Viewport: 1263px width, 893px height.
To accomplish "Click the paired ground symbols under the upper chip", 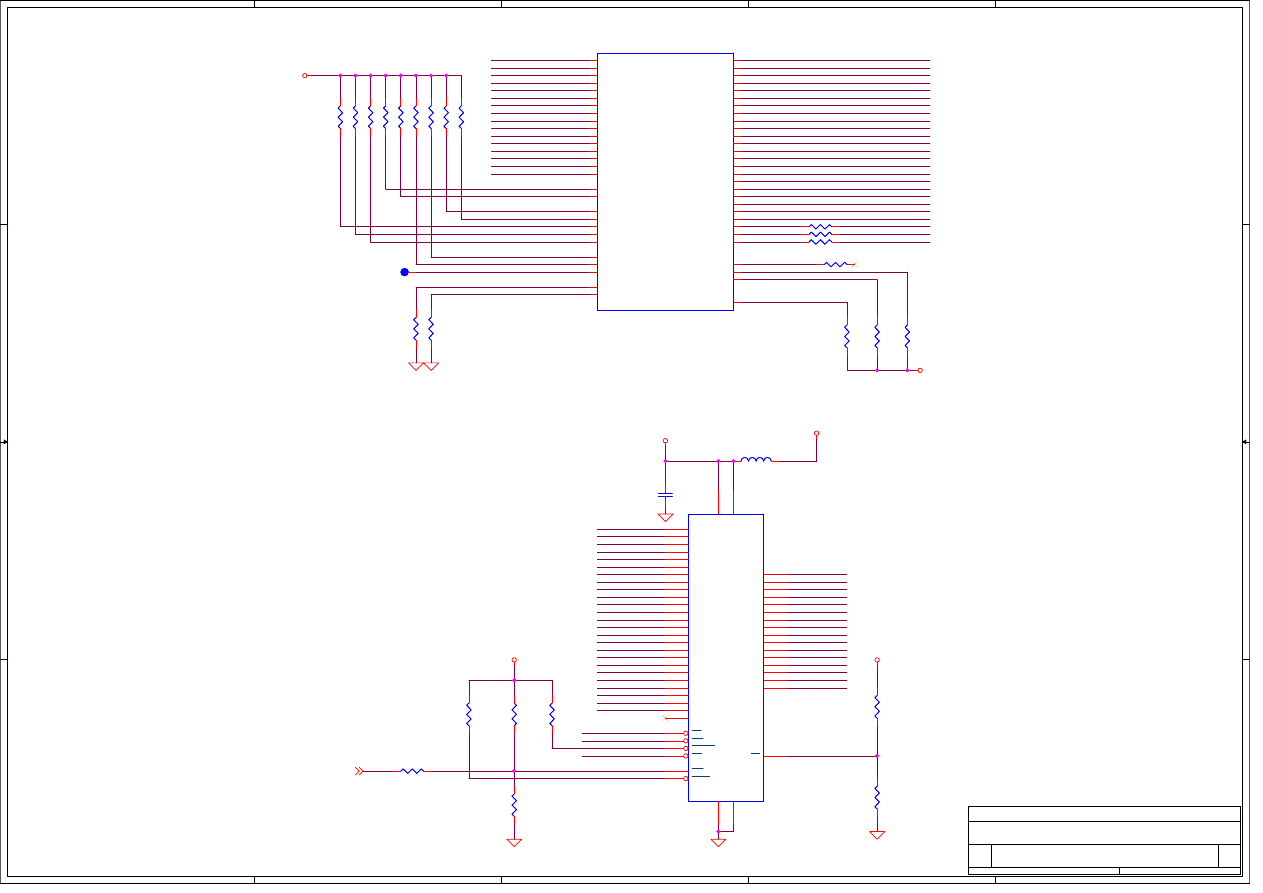I will [x=423, y=366].
